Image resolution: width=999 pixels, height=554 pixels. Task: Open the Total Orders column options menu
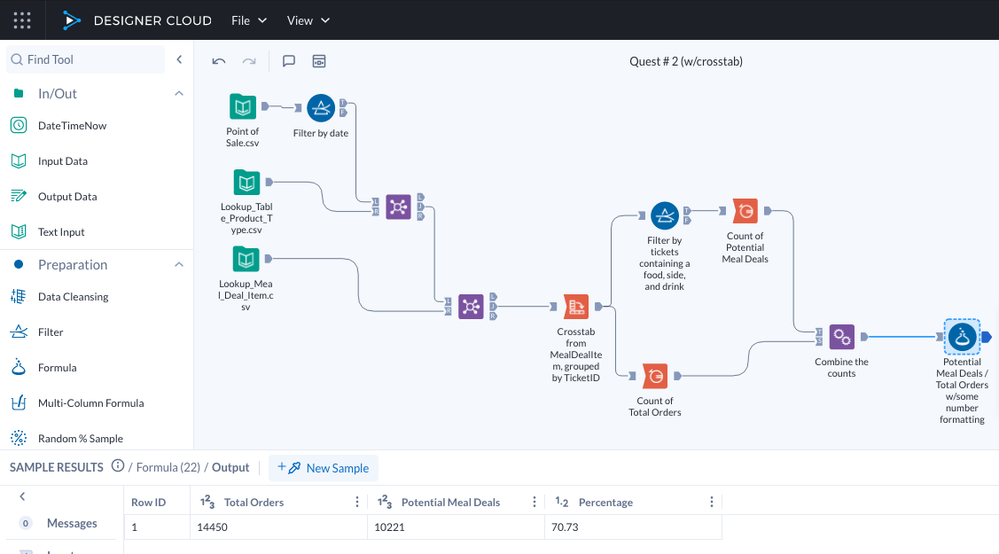(357, 502)
